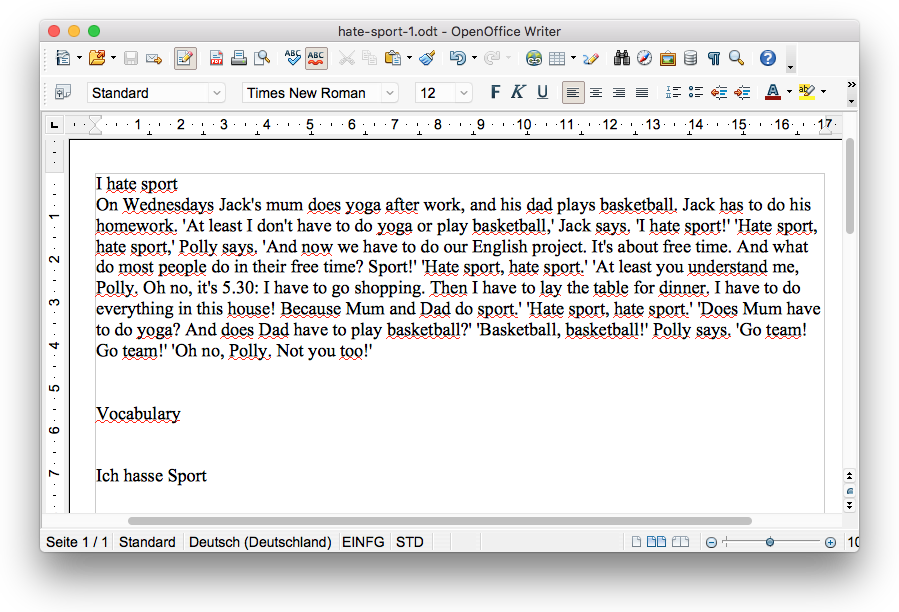Viewport: 899px width, 612px height.
Task: Open Styles and Formatting window icon
Action: pyautogui.click(x=62, y=92)
